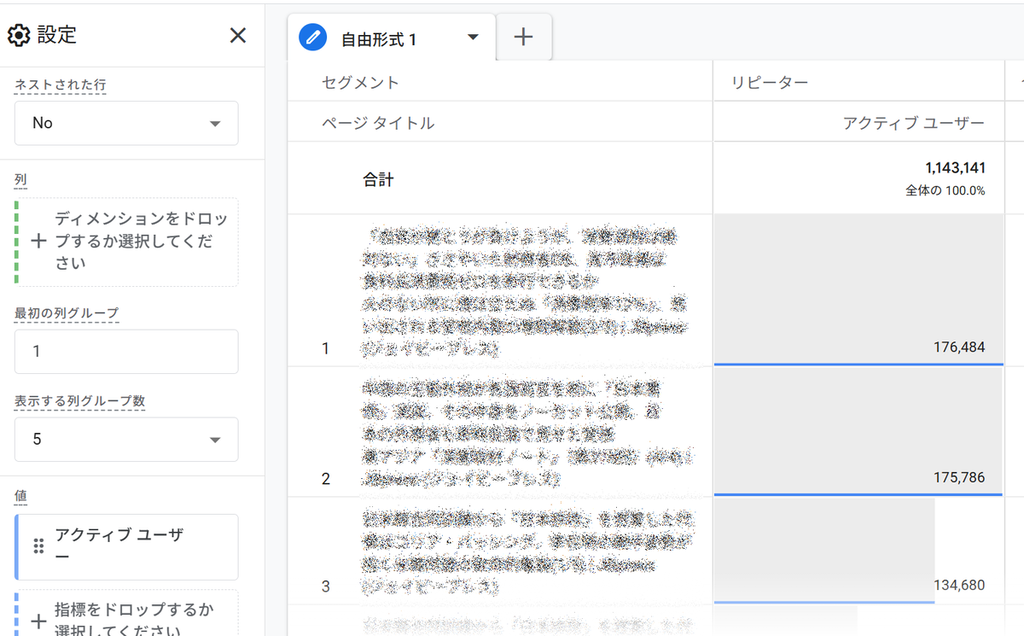
Task: Click plus icon to add a metric
Action: (x=39, y=621)
